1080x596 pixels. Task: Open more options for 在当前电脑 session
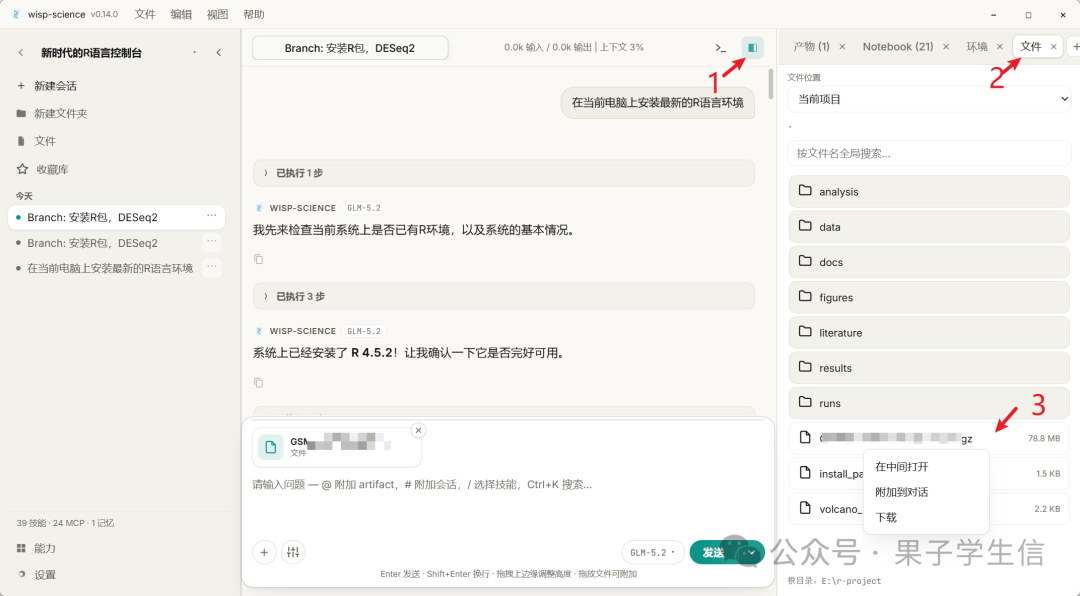(x=211, y=267)
